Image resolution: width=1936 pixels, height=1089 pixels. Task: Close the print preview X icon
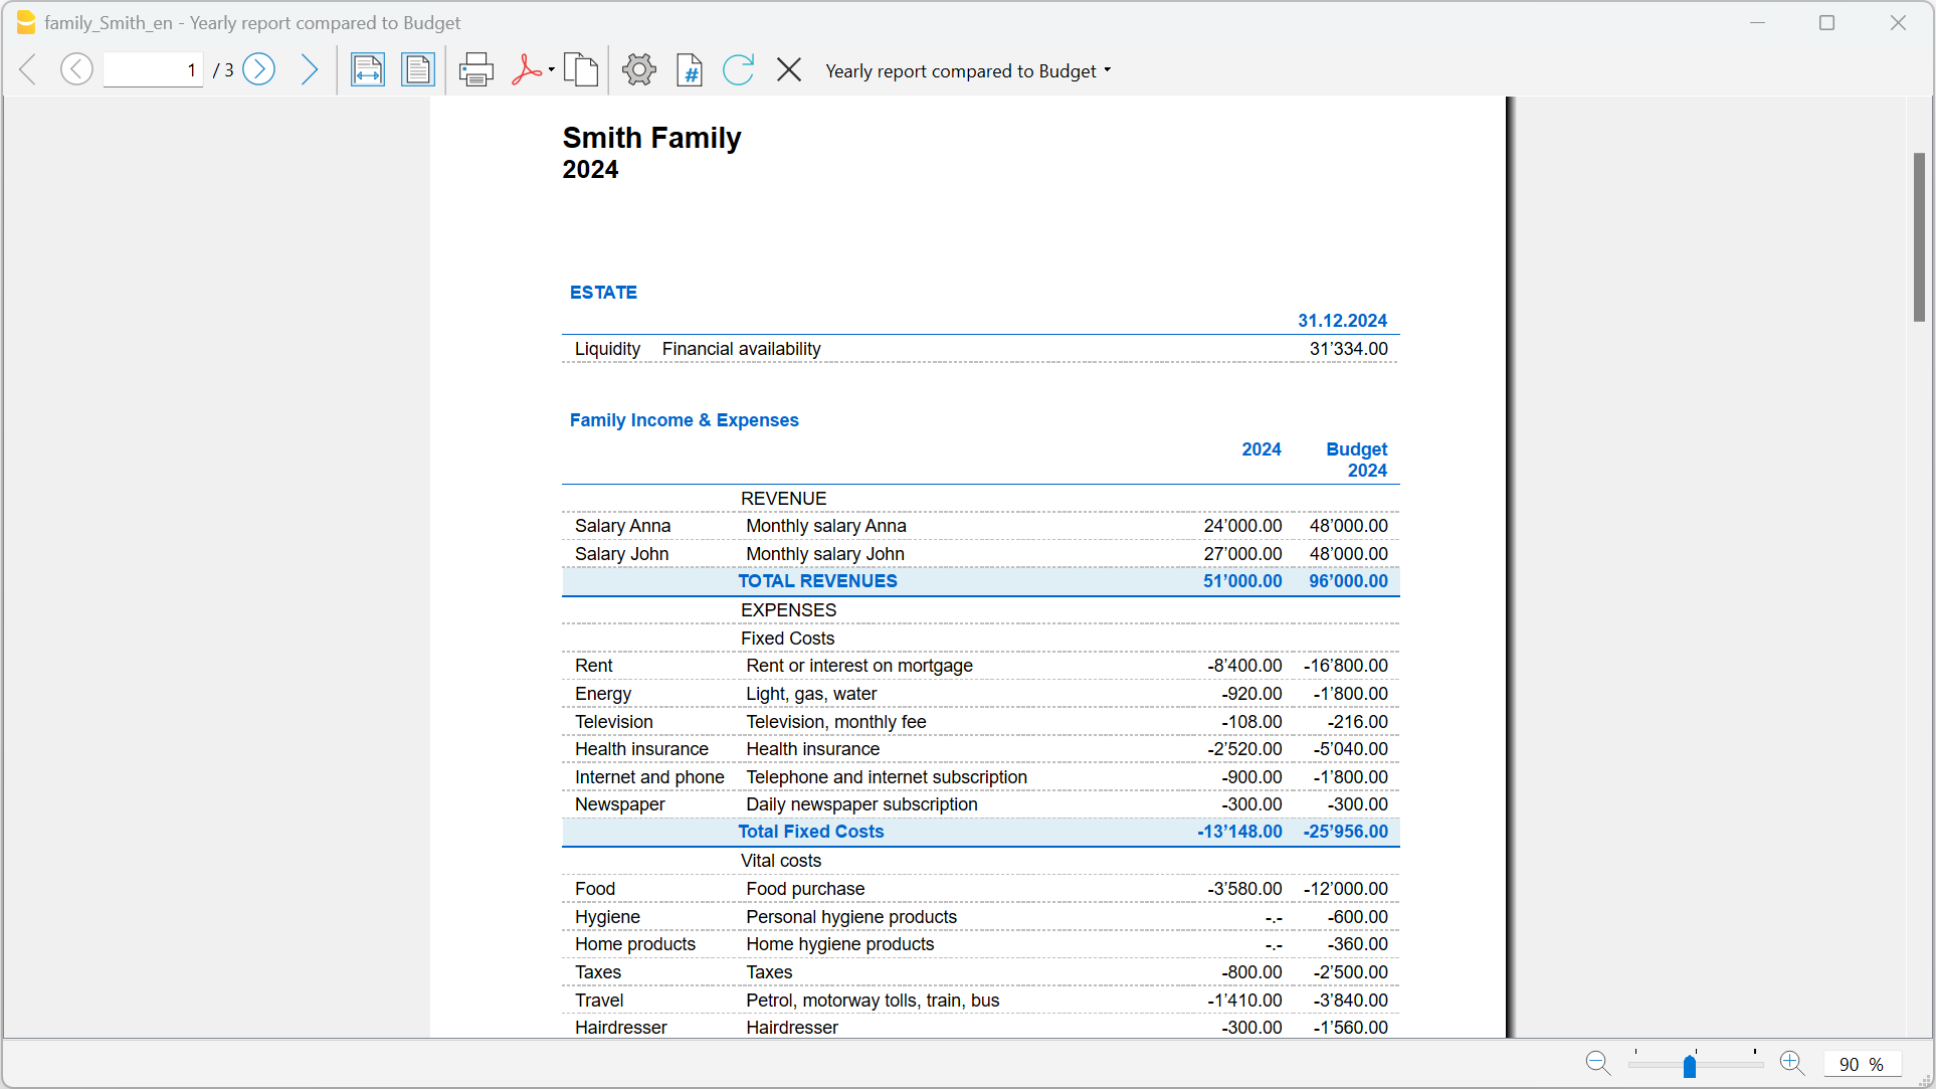click(789, 70)
